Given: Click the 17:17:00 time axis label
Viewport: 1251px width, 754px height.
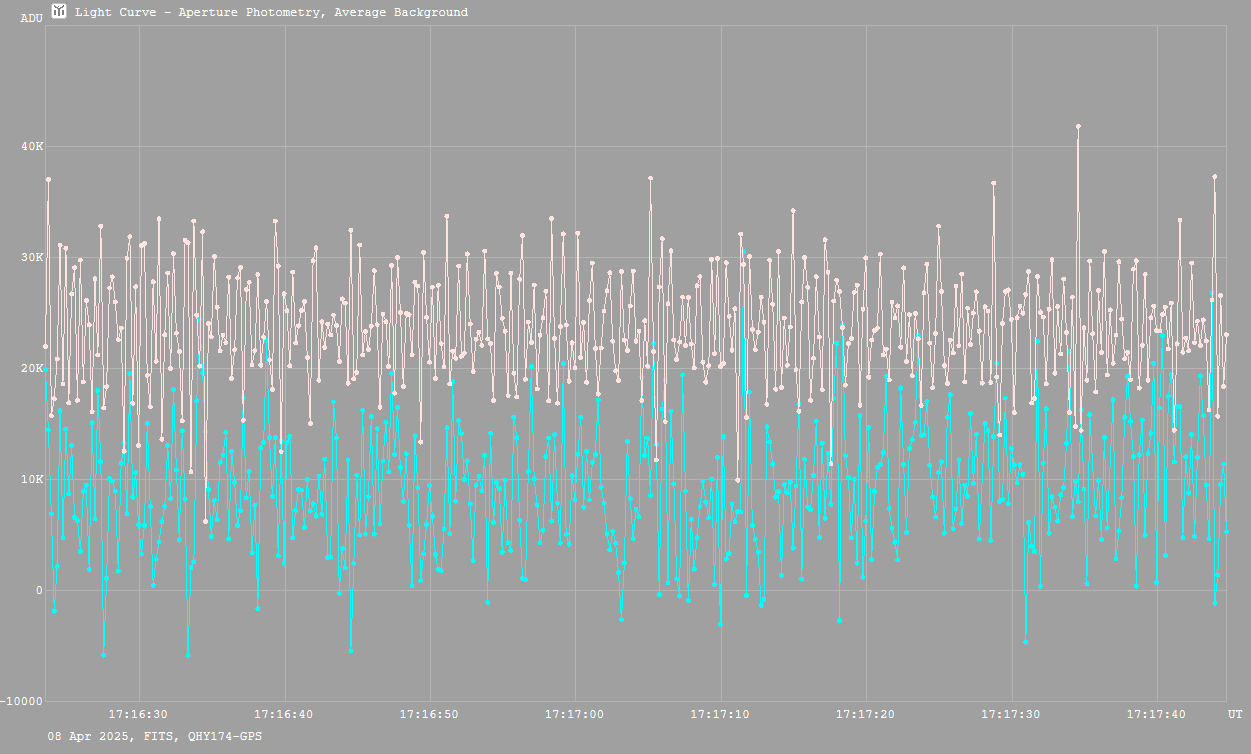Looking at the screenshot, I should coord(575,714).
